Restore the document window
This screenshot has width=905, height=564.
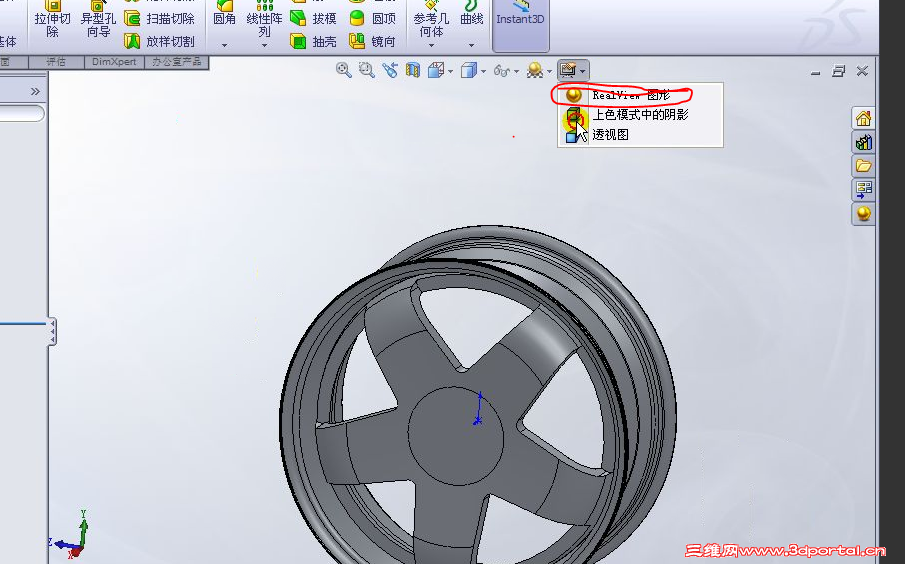(x=839, y=71)
